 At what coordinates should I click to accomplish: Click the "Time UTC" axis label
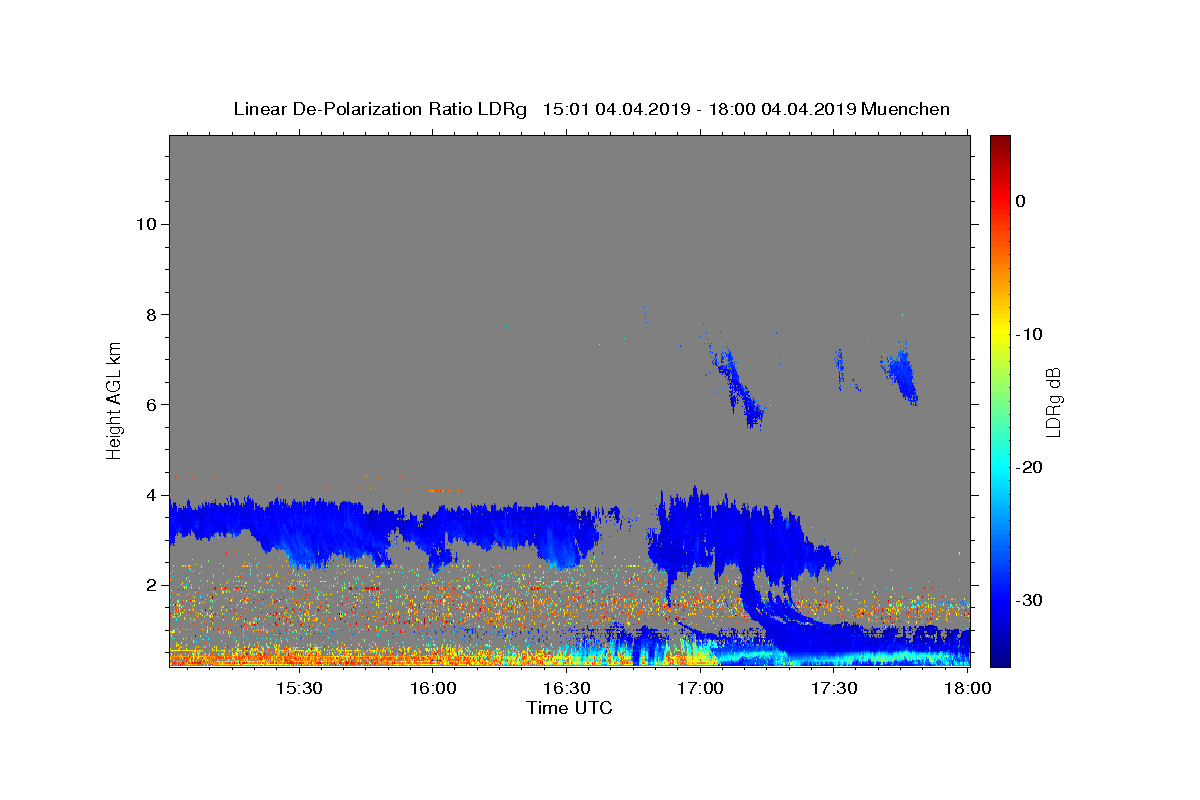(569, 708)
